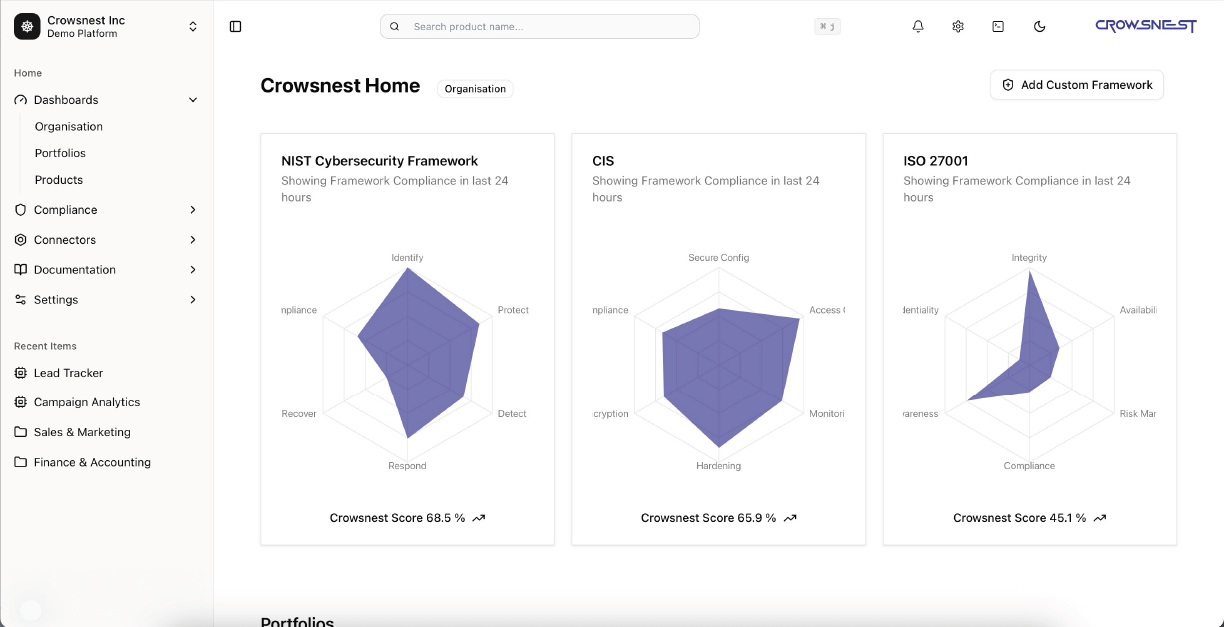Image resolution: width=1224 pixels, height=627 pixels.
Task: Click the Lead Tracker chip icon
Action: (x=21, y=373)
